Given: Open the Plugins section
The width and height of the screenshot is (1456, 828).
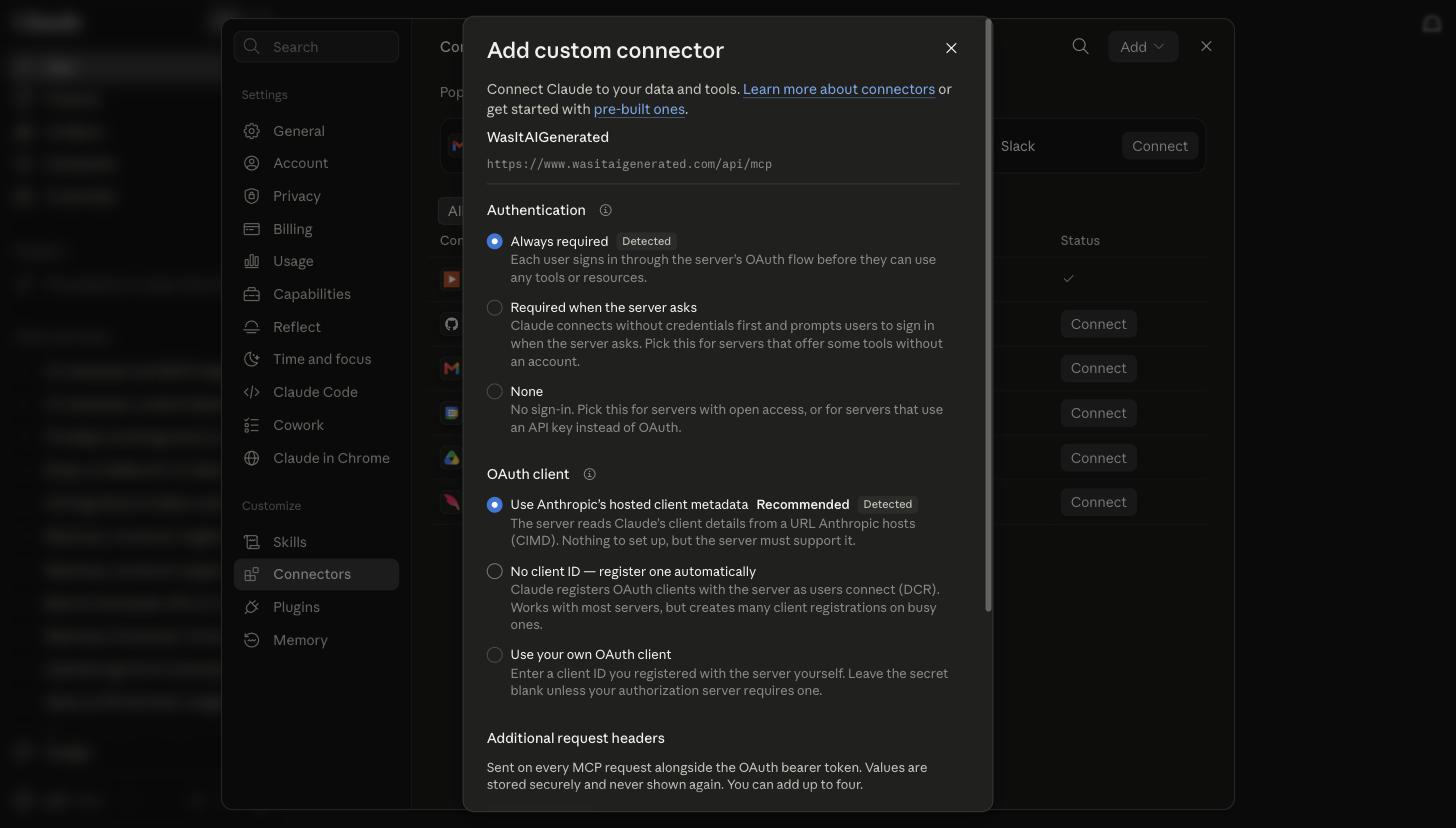Looking at the screenshot, I should tap(316, 607).
